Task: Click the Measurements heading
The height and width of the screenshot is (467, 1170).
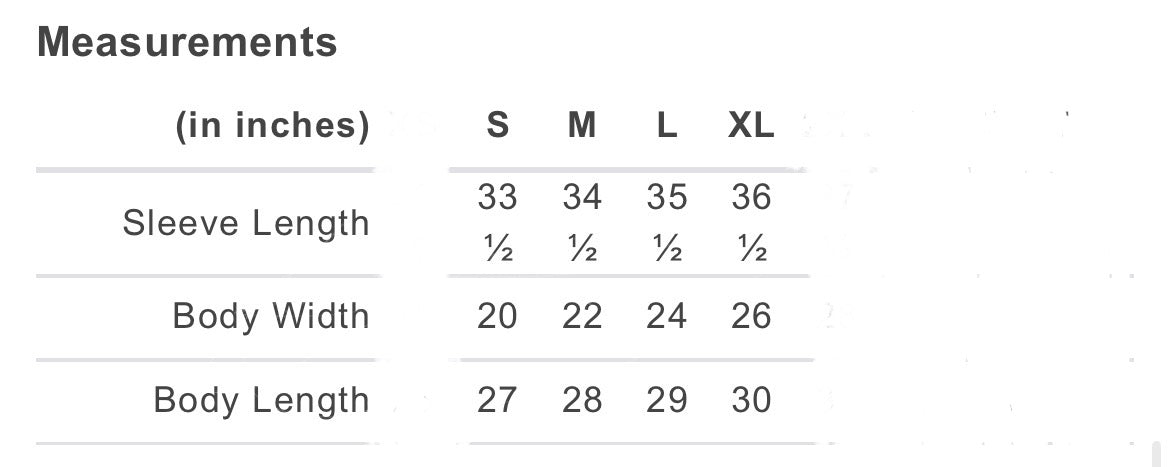Action: (x=187, y=42)
